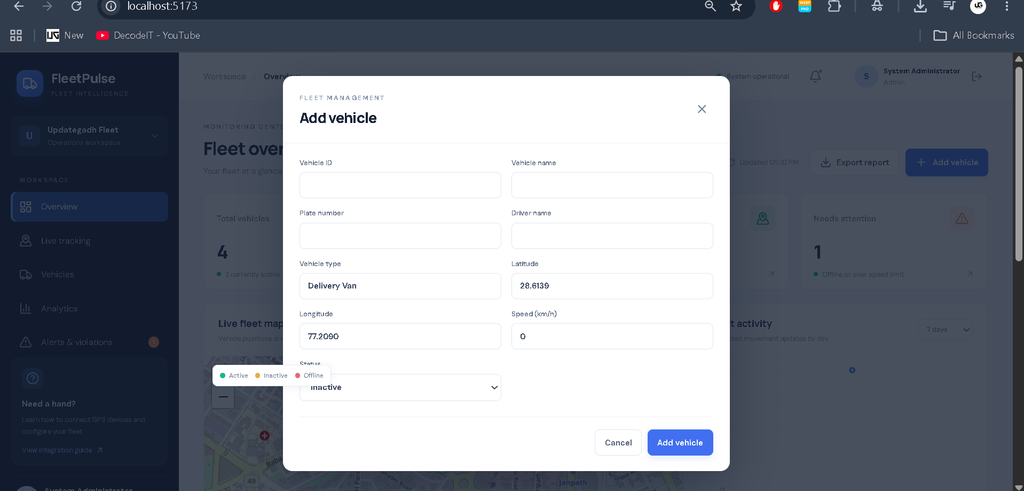Open the media controls icon
Screen dimensions: 1024x491
coord(949,6)
